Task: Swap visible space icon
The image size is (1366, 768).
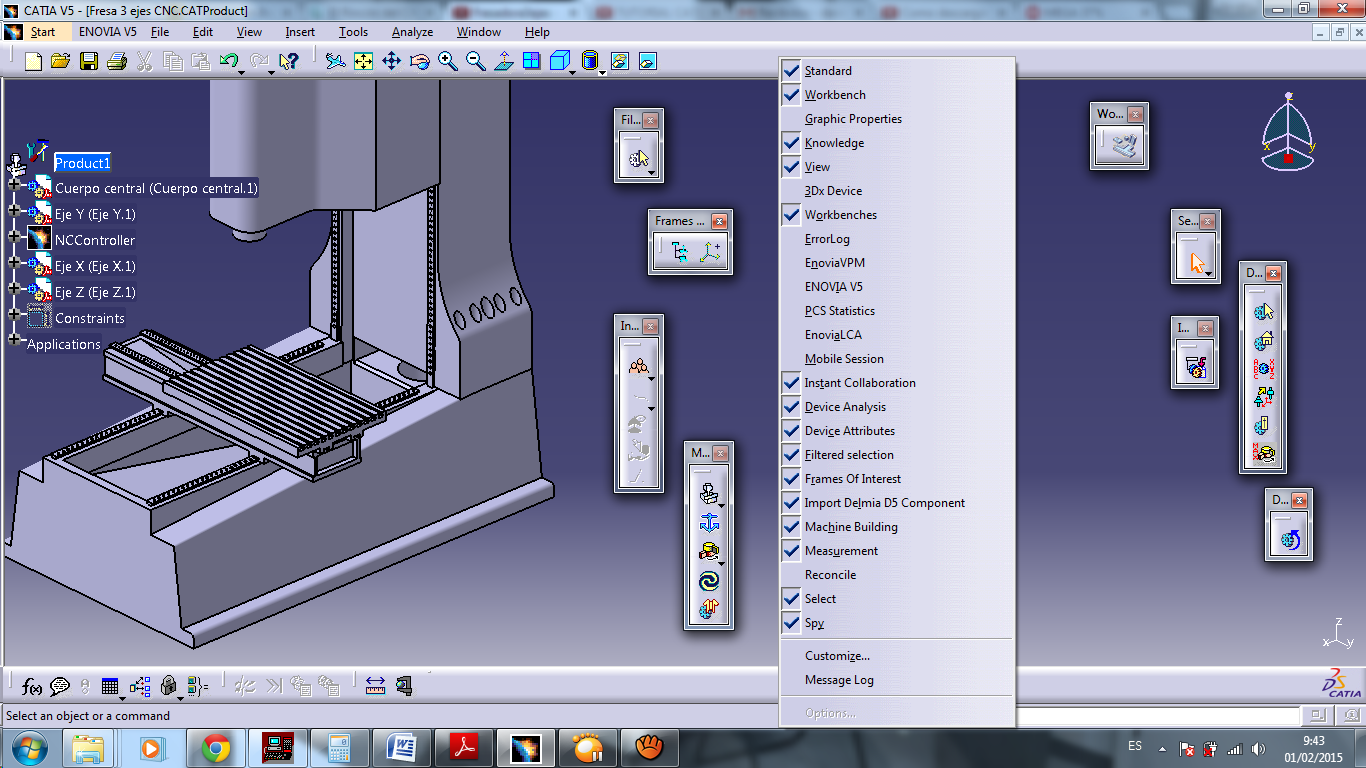Action: pos(648,61)
